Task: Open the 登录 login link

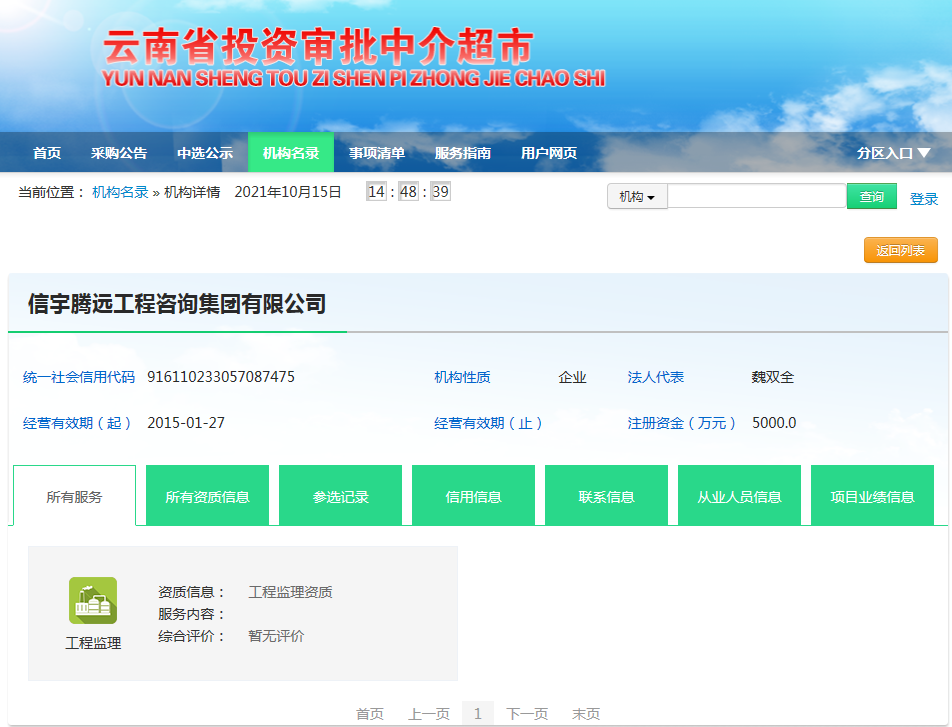Action: (925, 199)
